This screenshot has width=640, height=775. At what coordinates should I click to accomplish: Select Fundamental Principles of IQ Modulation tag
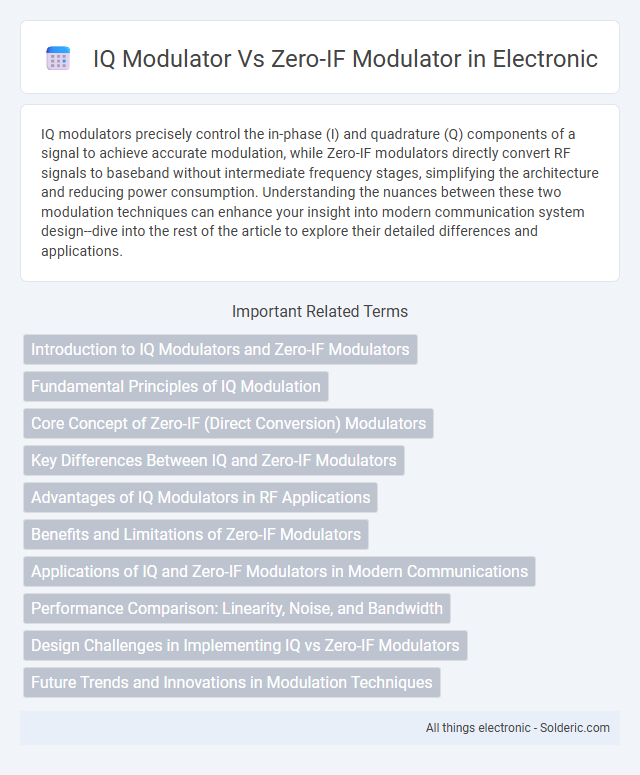[176, 387]
